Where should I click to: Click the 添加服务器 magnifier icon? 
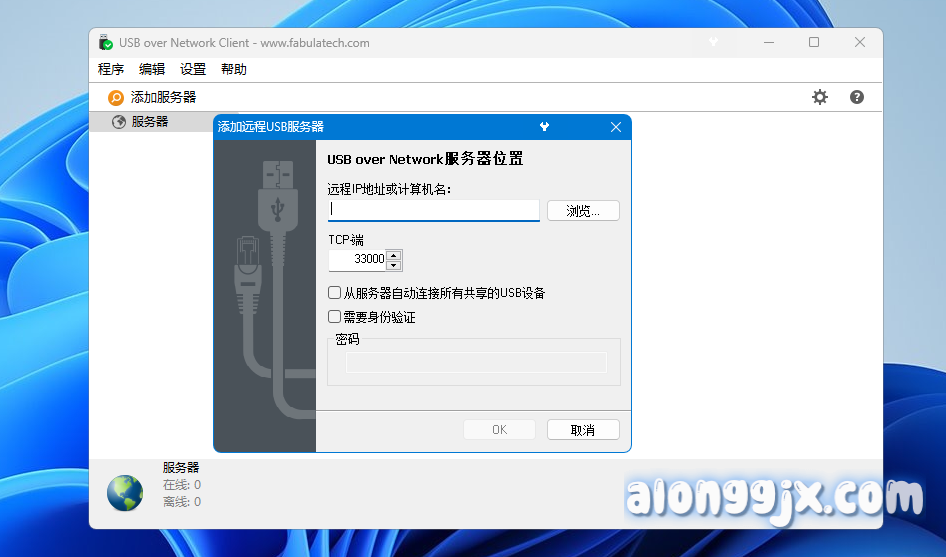click(116, 97)
